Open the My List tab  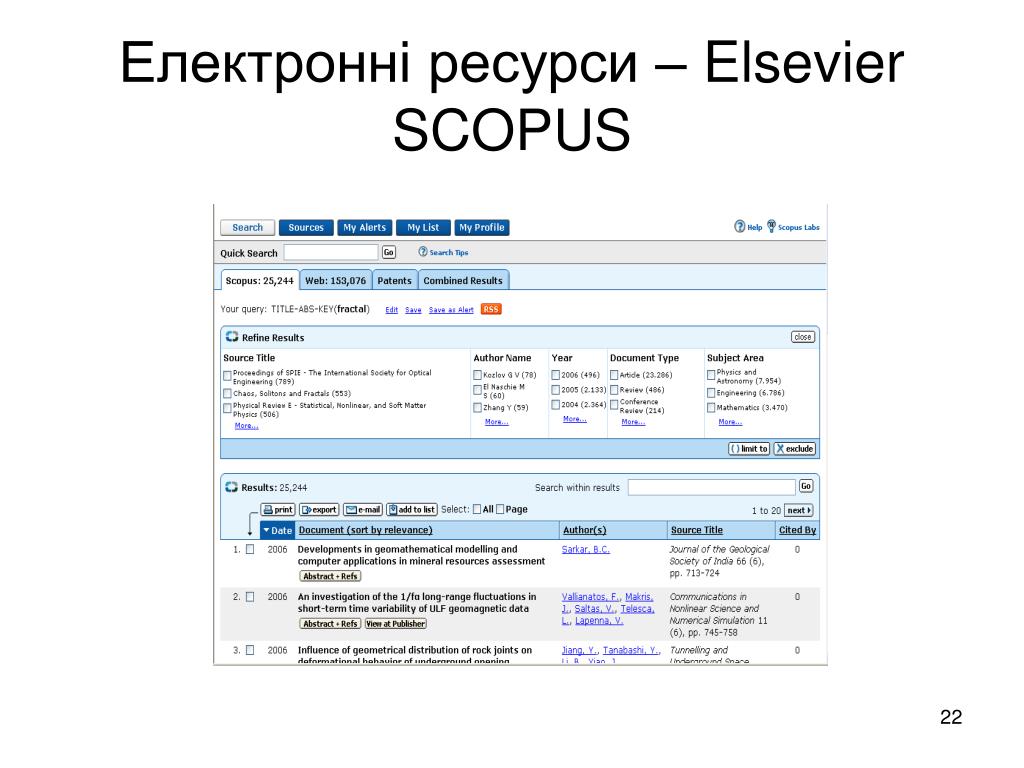[x=423, y=227]
